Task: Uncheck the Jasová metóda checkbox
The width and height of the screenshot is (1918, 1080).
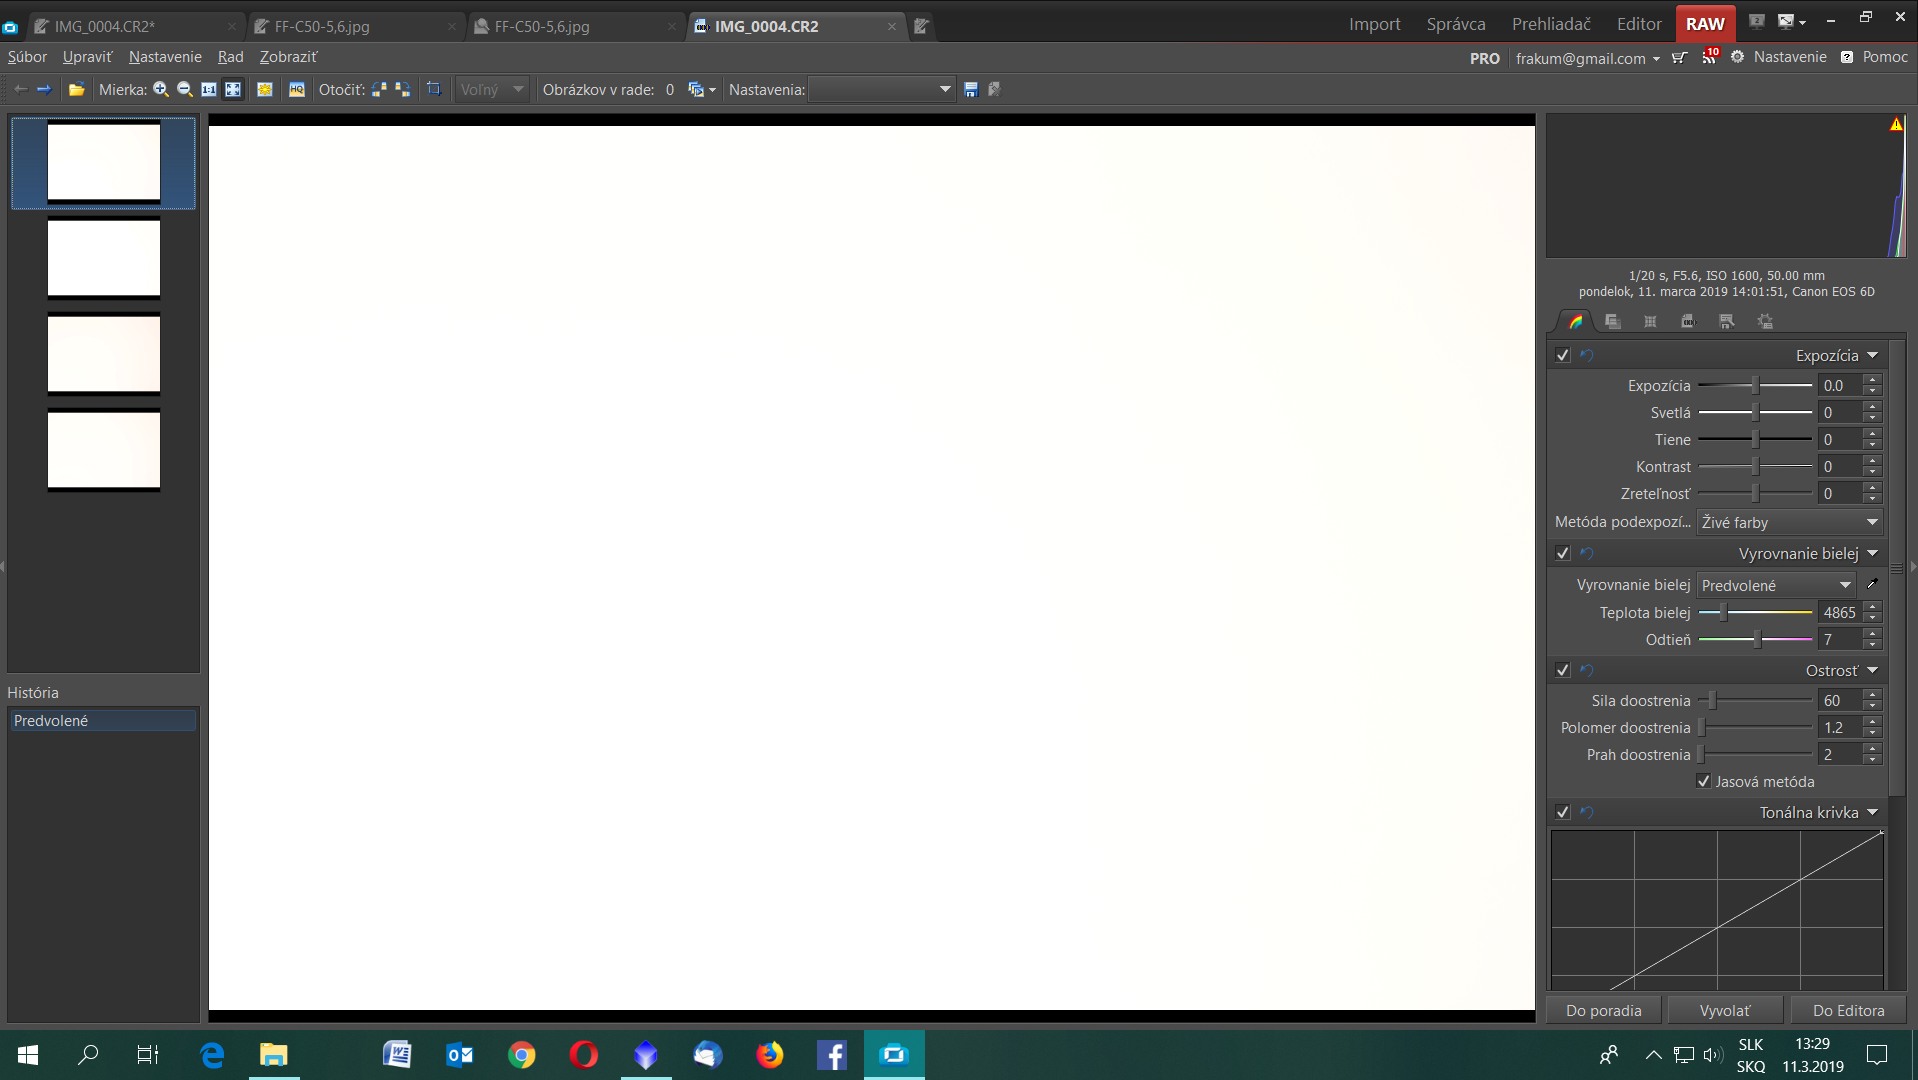Action: pos(1704,782)
